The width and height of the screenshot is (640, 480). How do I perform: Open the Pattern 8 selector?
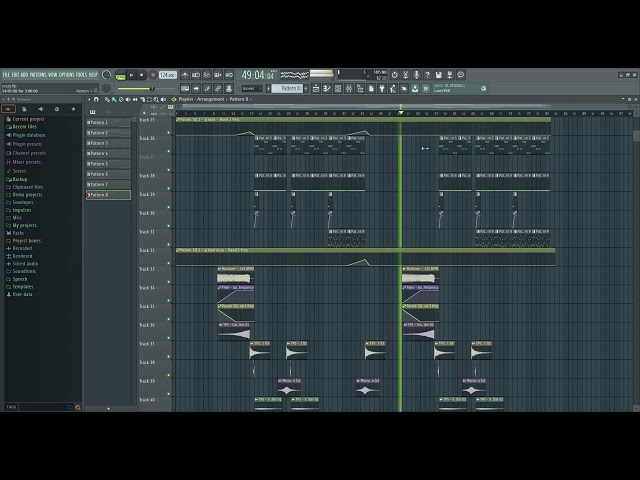pos(287,89)
